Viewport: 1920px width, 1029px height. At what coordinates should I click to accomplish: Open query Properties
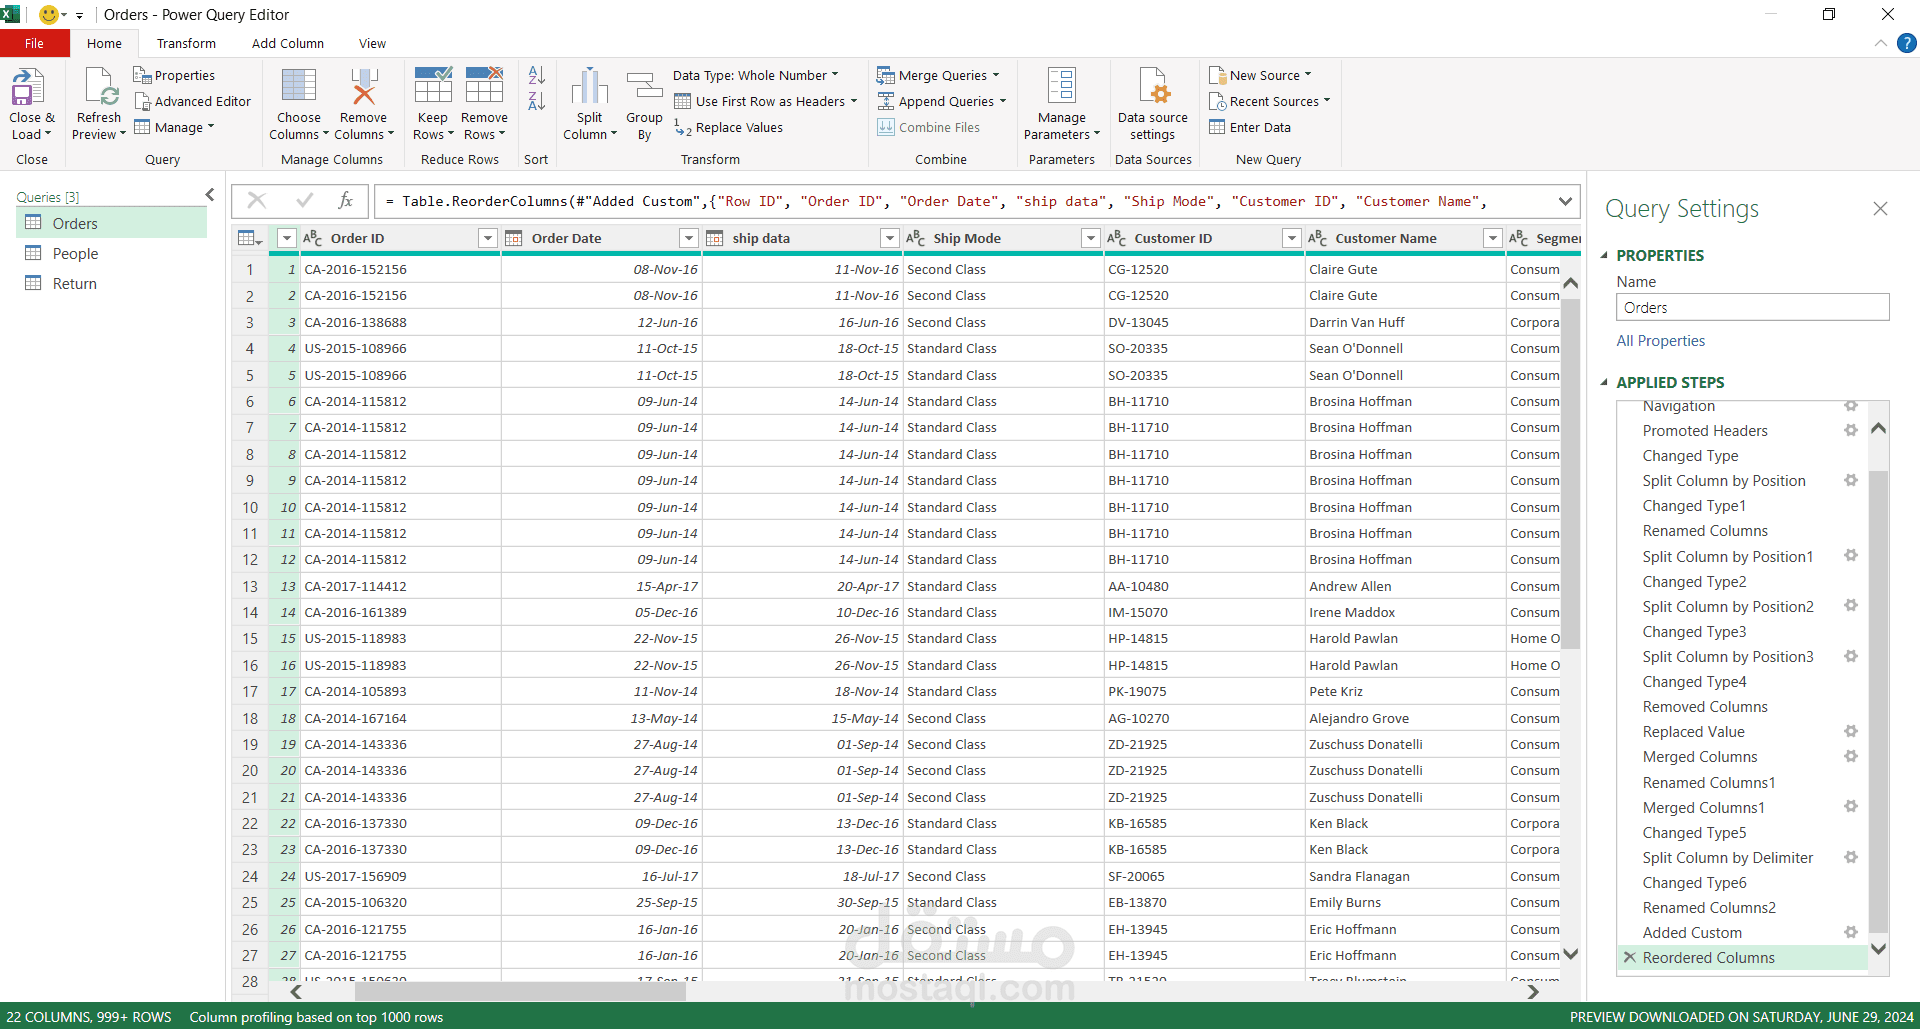(174, 75)
